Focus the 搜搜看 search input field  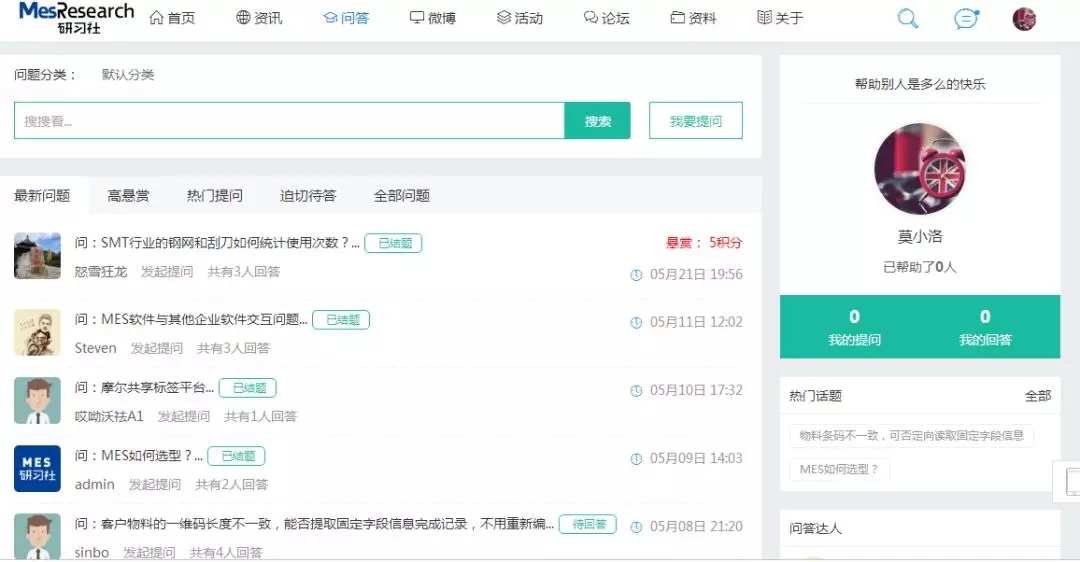click(x=289, y=121)
